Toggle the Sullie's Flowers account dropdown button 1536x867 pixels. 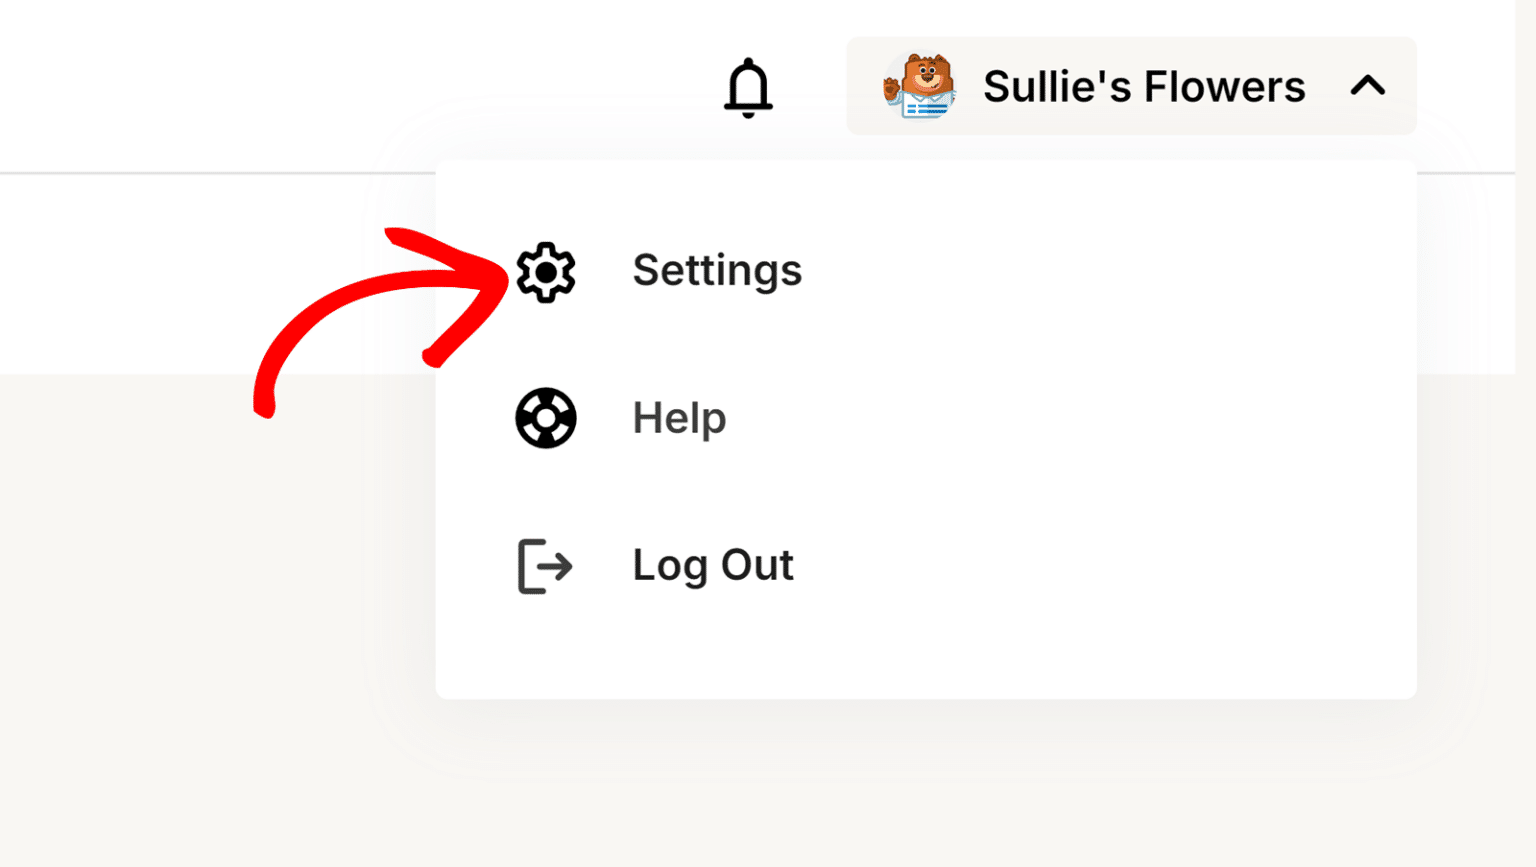(x=1131, y=86)
